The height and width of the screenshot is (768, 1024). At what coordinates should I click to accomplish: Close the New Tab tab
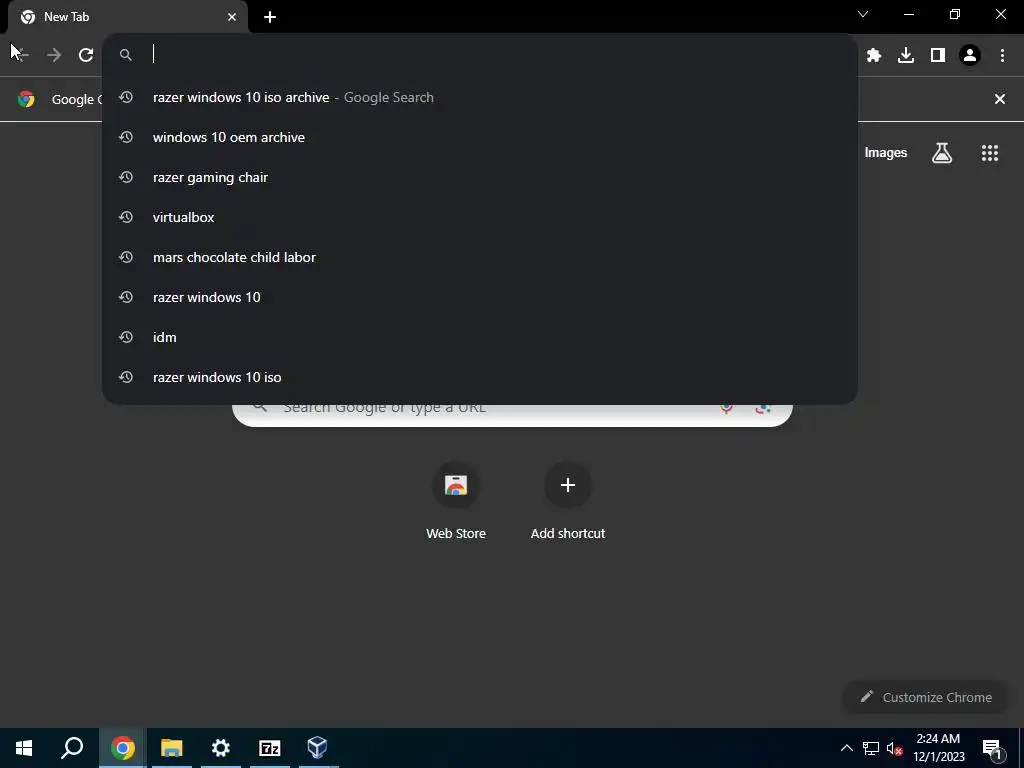click(232, 17)
